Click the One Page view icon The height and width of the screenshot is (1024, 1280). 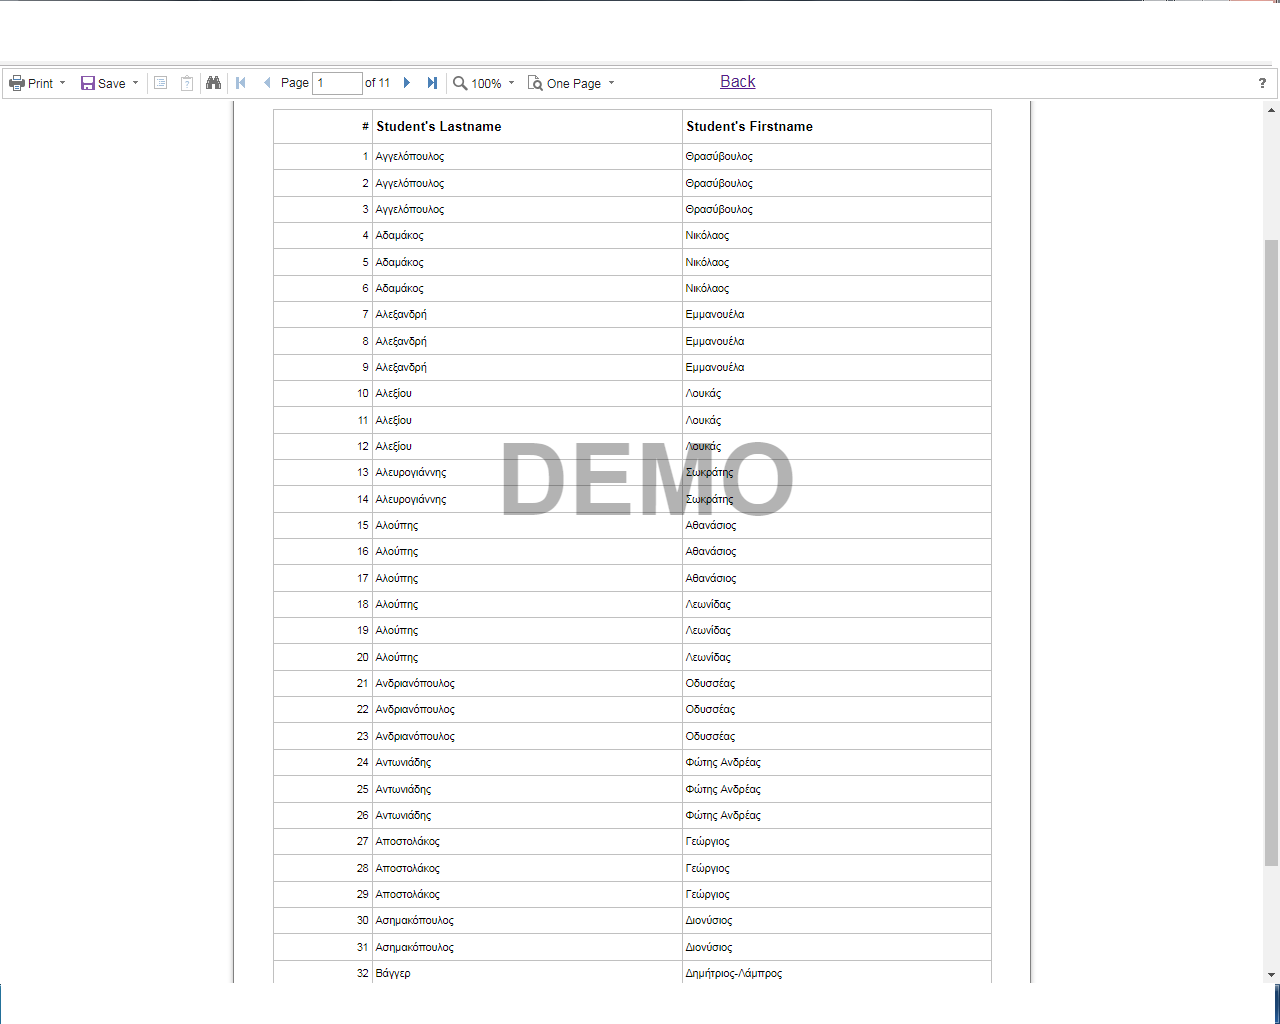pyautogui.click(x=535, y=83)
